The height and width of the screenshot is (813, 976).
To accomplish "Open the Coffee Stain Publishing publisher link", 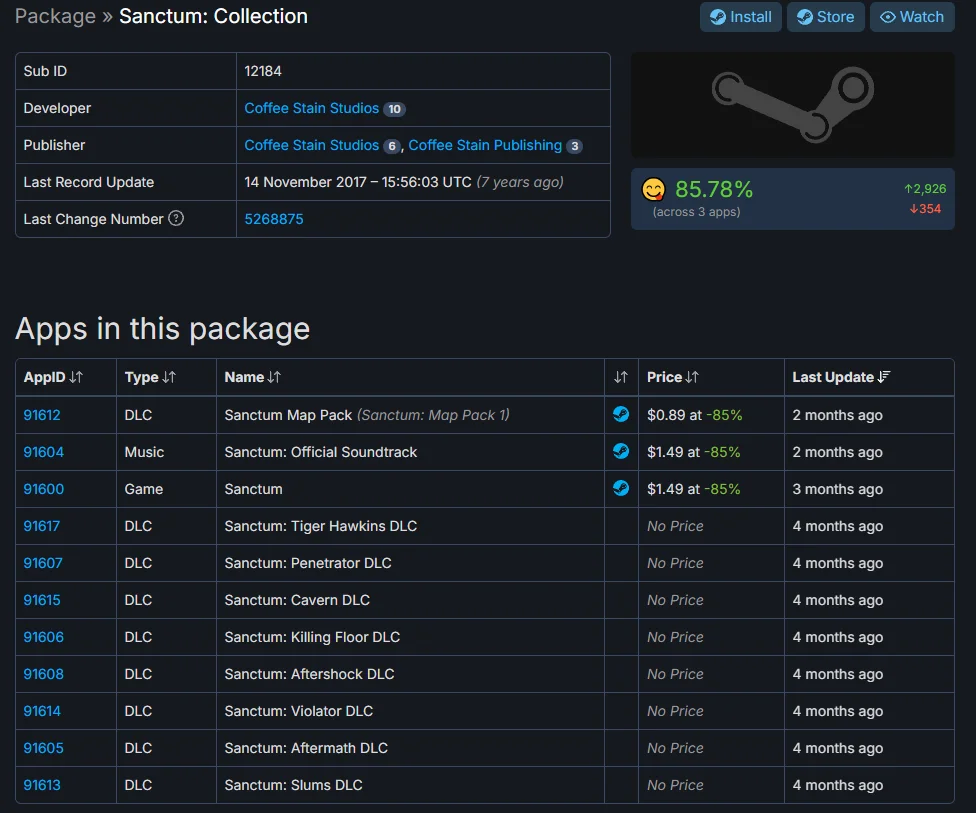I will (x=485, y=145).
